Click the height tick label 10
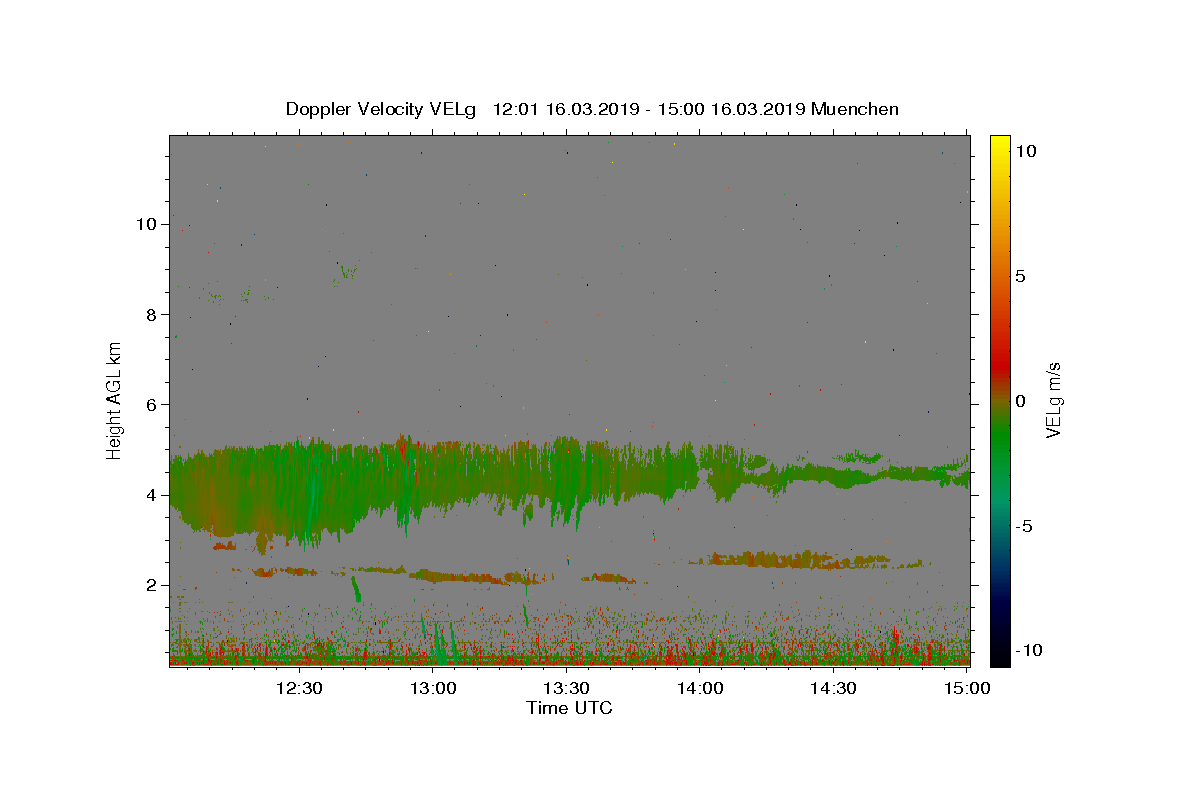This screenshot has height=800, width=1200. pyautogui.click(x=147, y=224)
